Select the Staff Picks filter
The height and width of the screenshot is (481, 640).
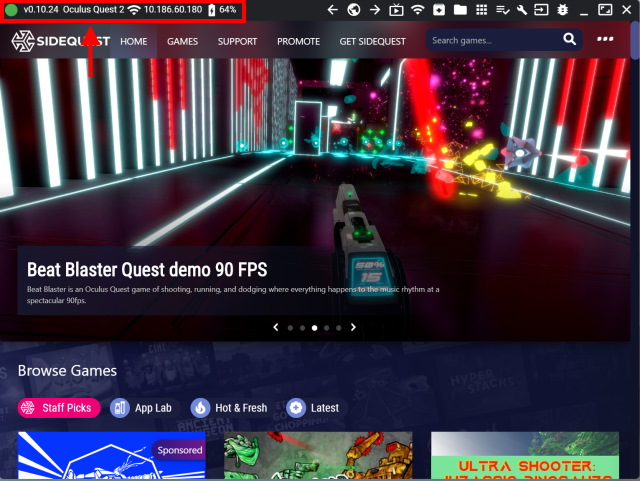59,408
